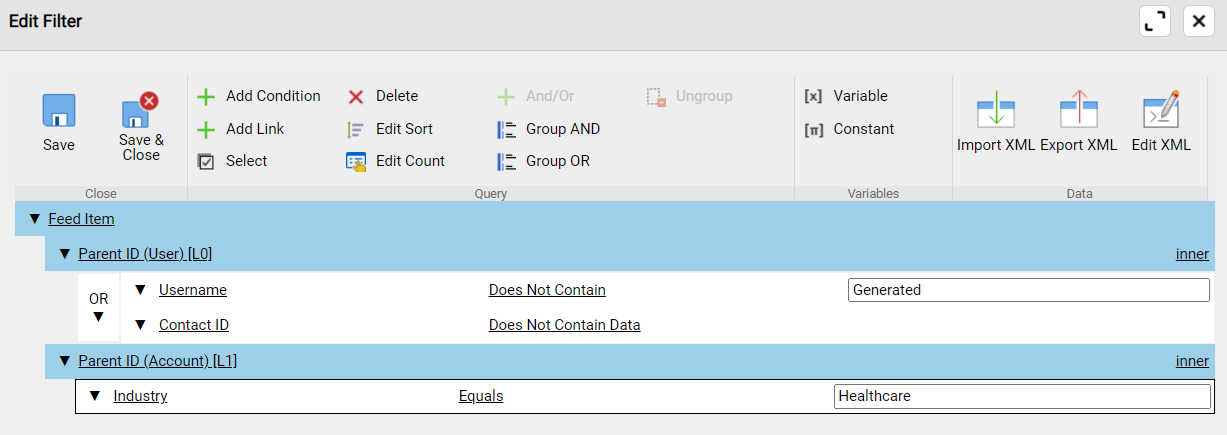Click the Select checkbox tool
The height and width of the screenshot is (435, 1227).
point(206,162)
